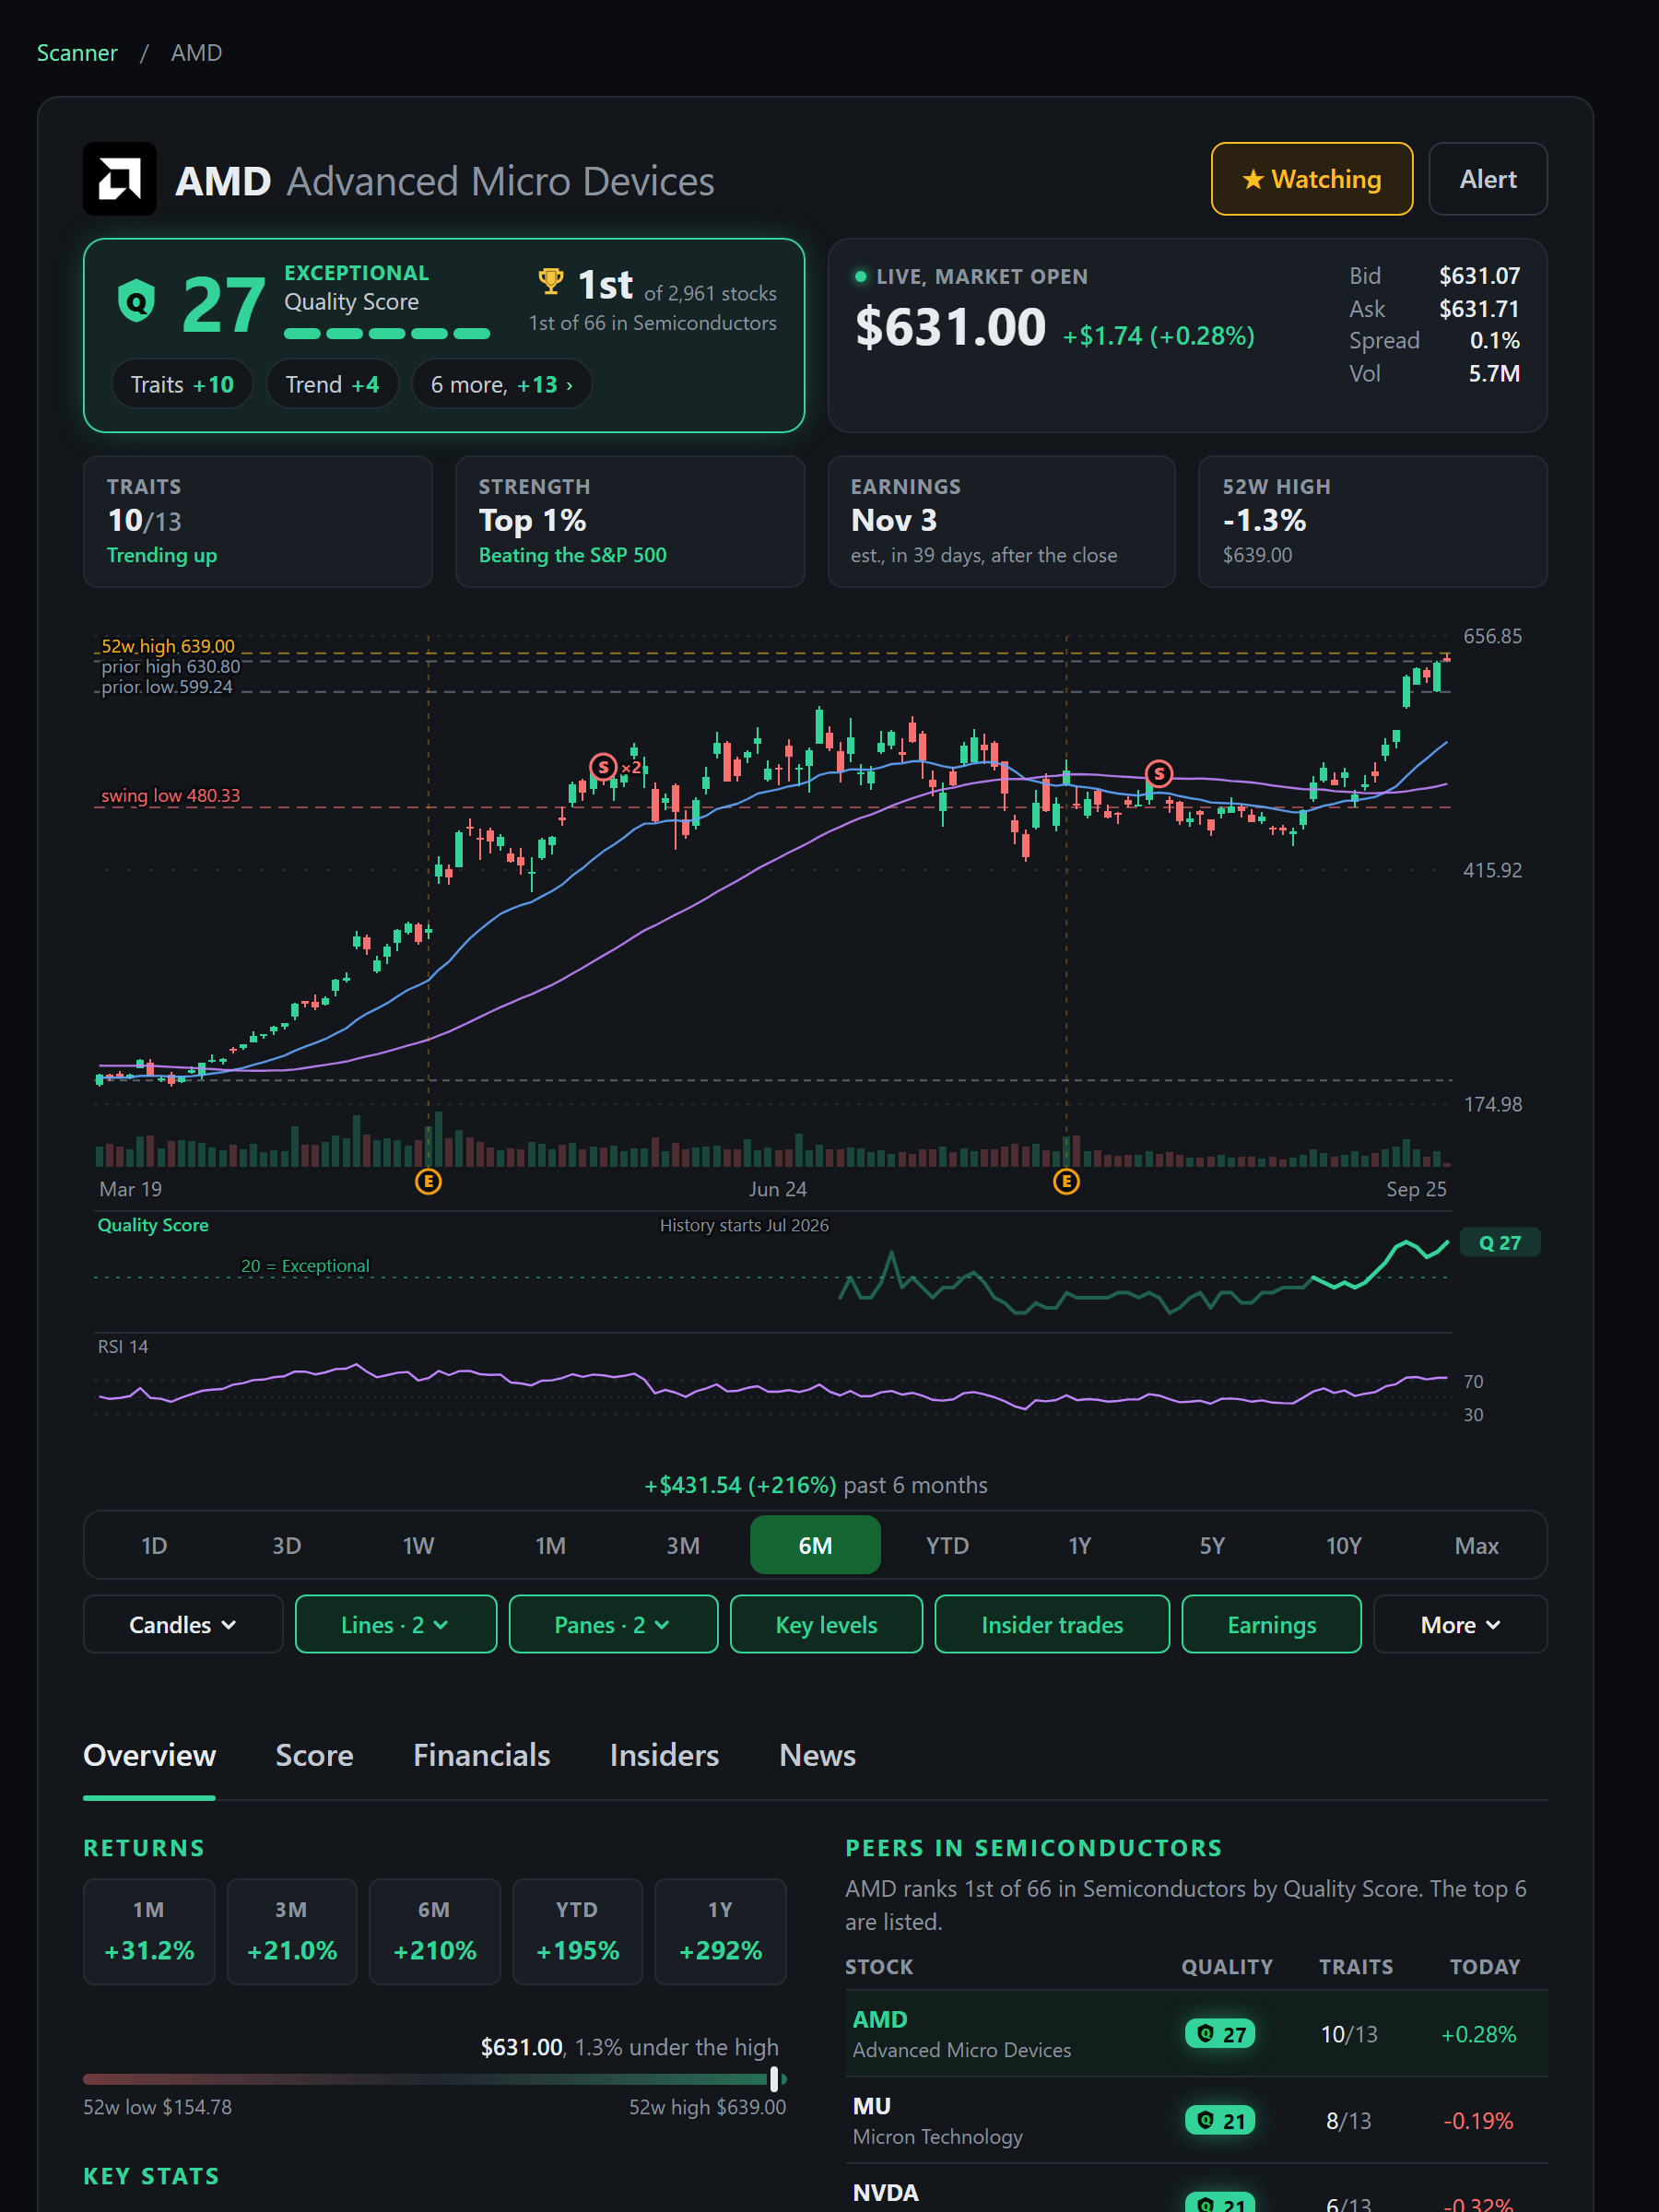Screen dimensions: 1659x2212
Task: Select the 10Y time range
Action: (x=1343, y=1545)
